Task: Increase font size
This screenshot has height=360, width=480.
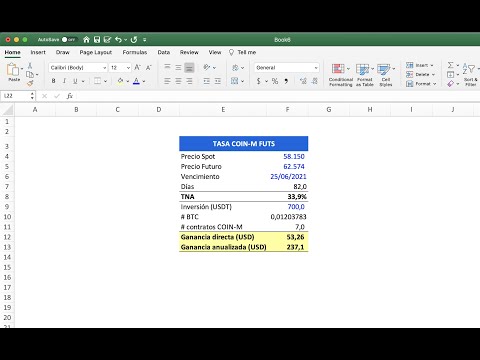Action: 137,68
